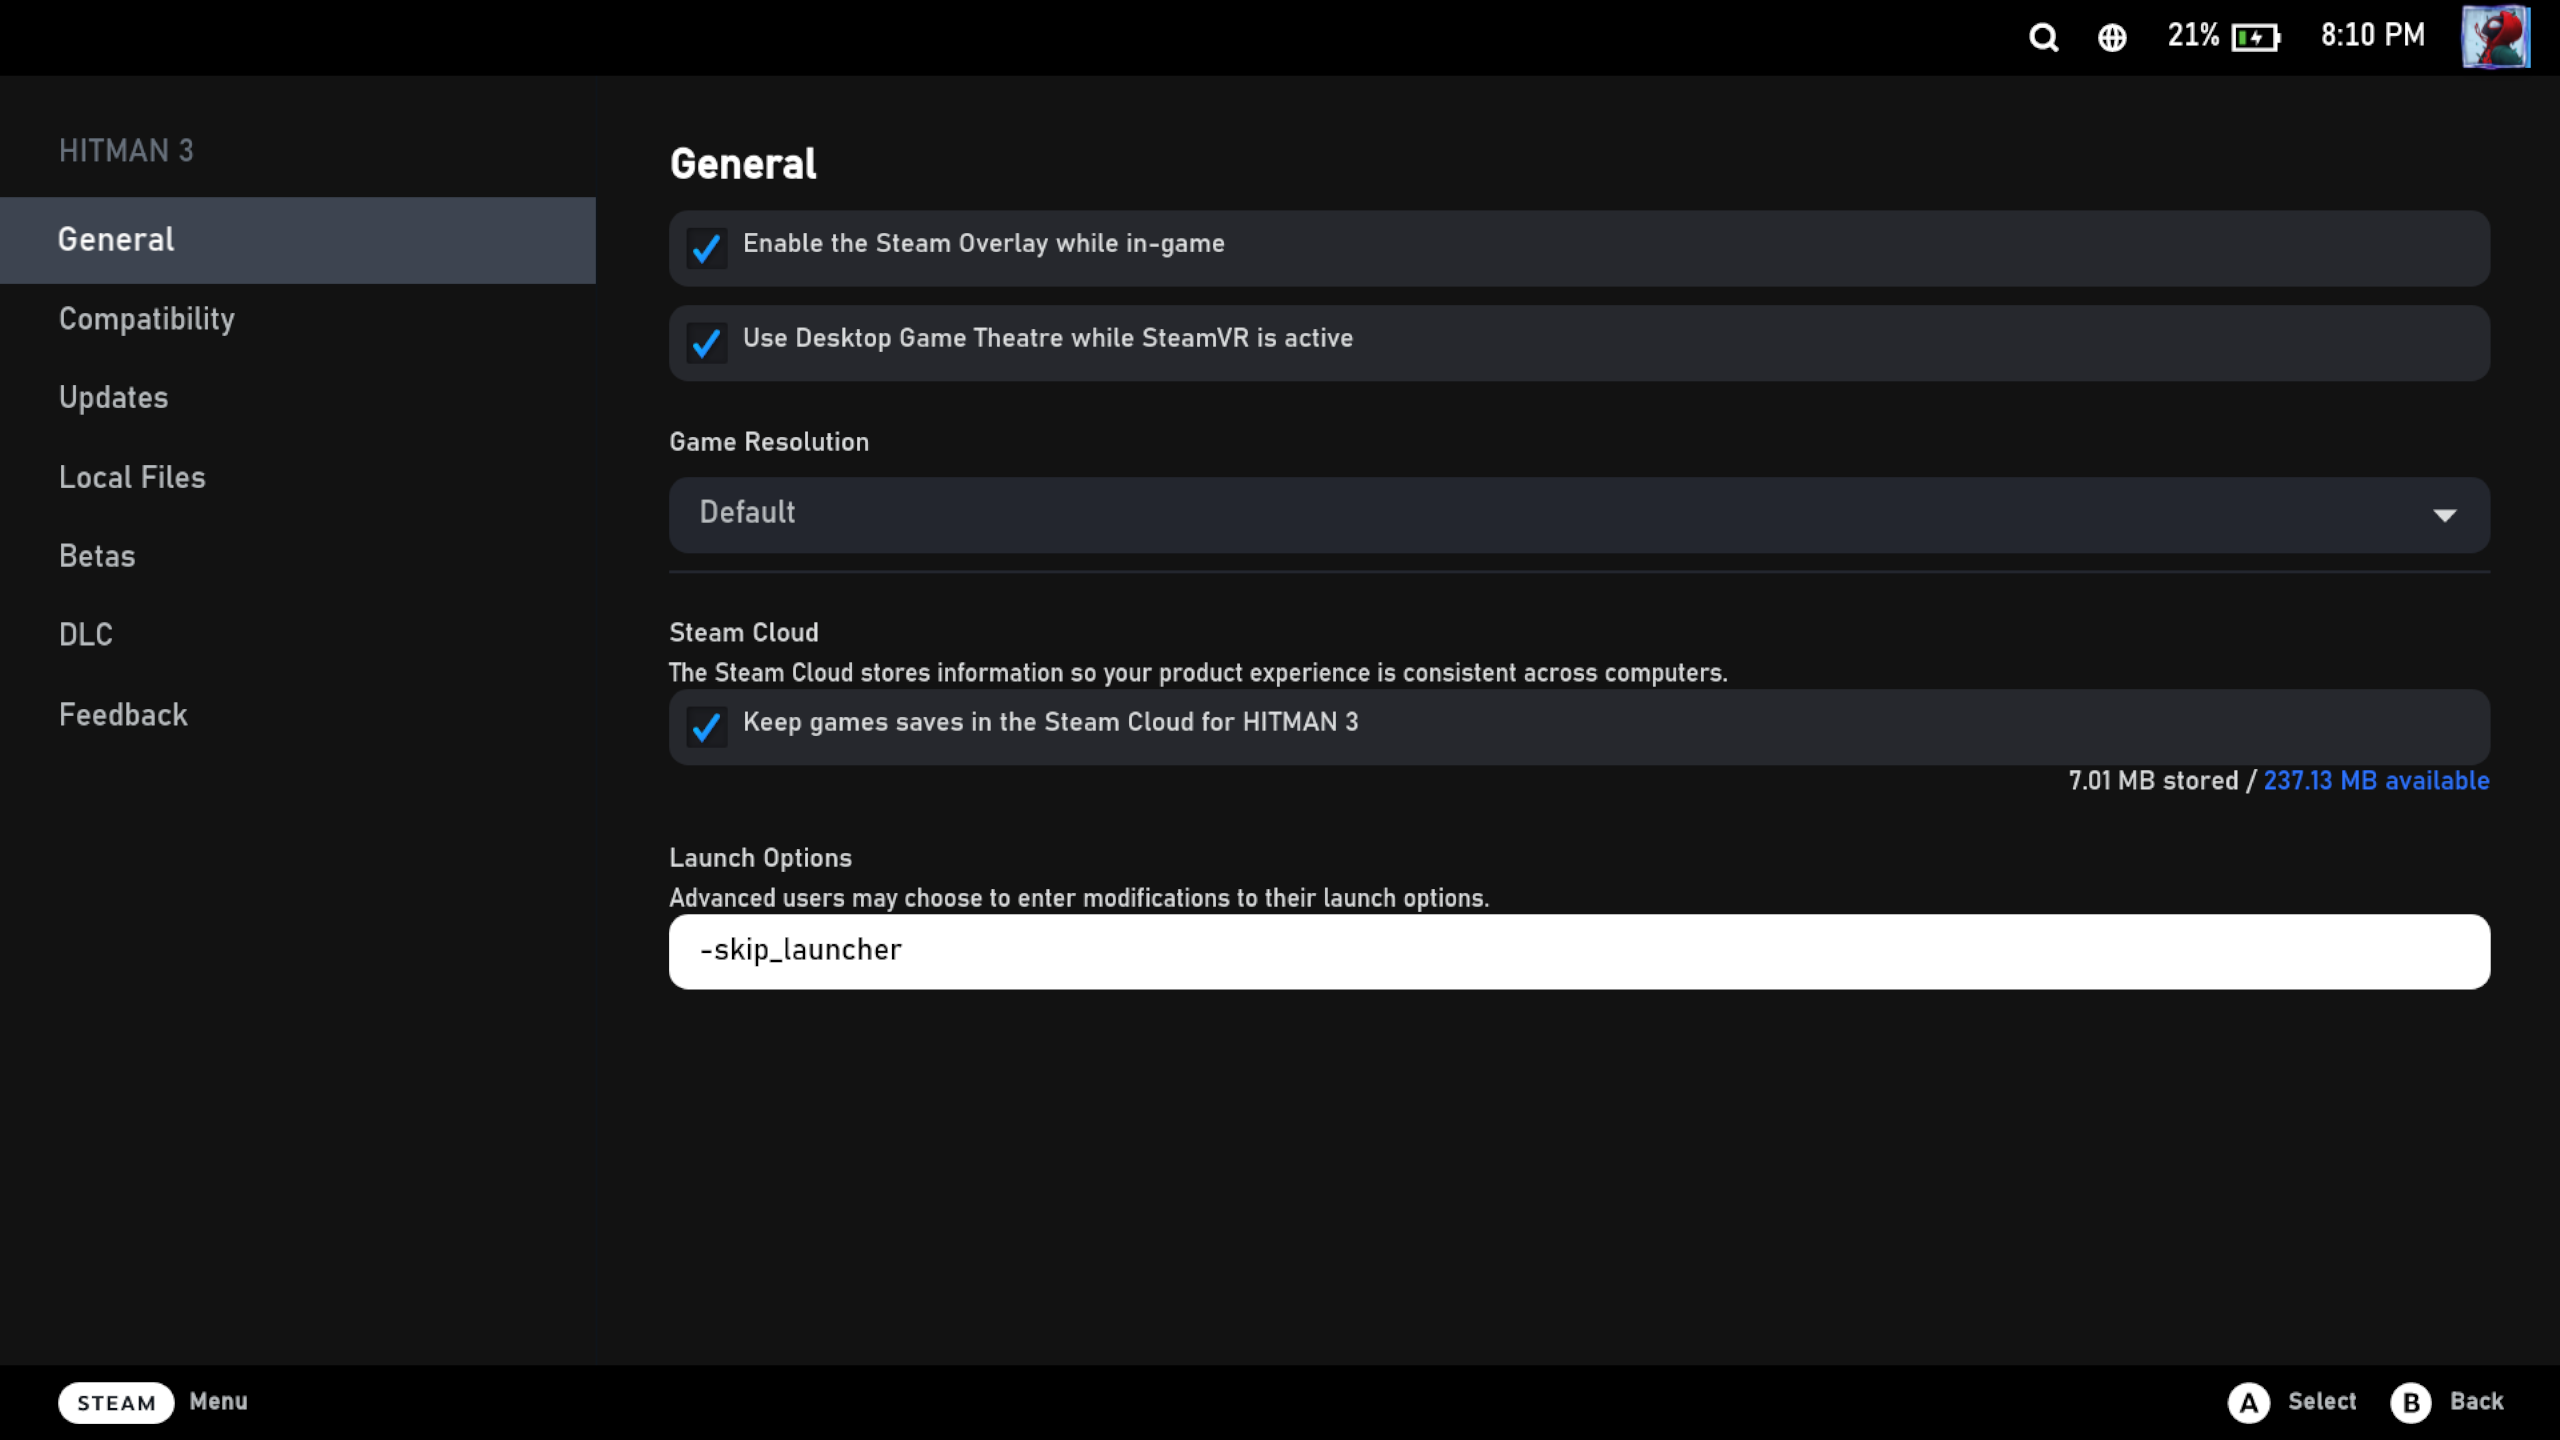Click the Steam search icon
Screen dimensions: 2560x1440
2043,37
